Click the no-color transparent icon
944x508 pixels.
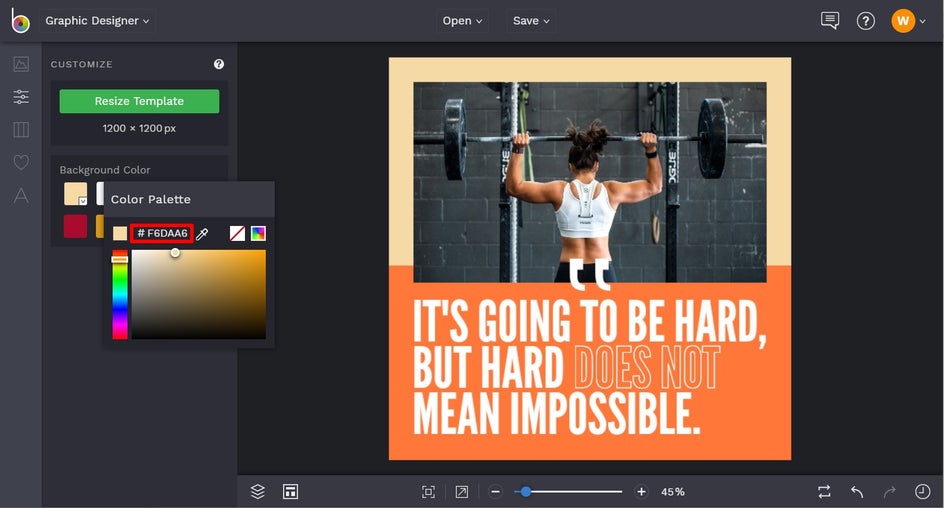(237, 234)
